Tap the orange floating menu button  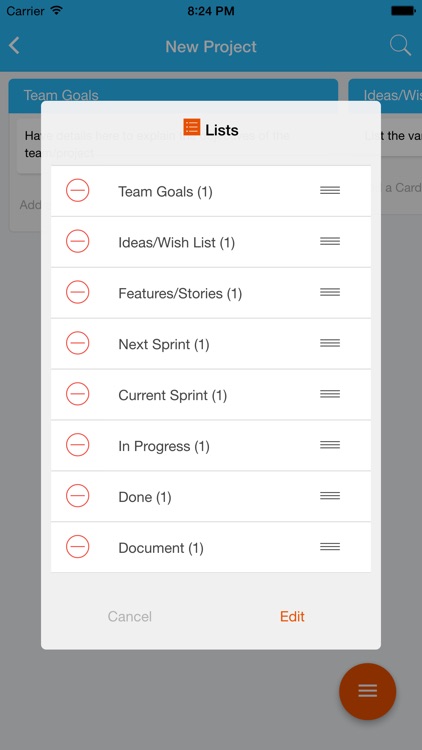coord(367,691)
